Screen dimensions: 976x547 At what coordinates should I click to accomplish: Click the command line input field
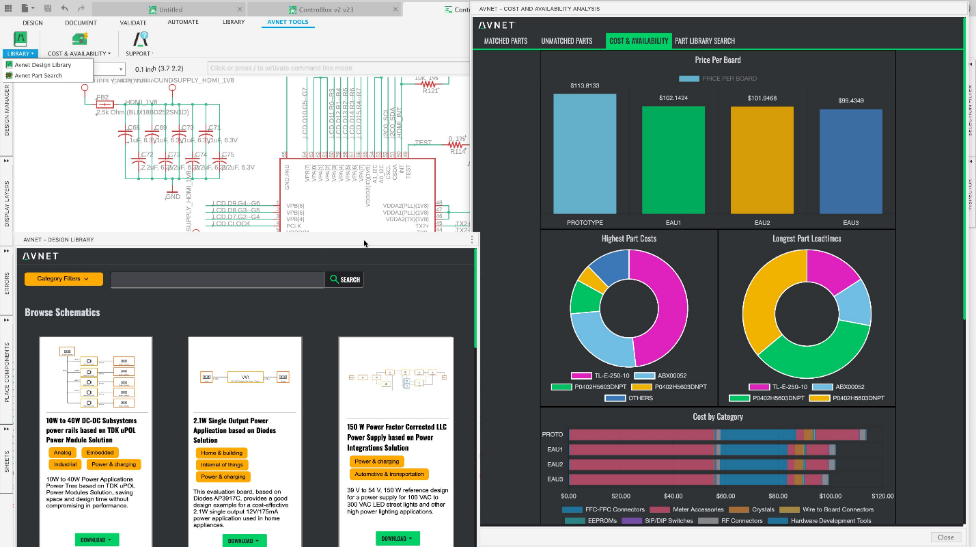pos(339,68)
